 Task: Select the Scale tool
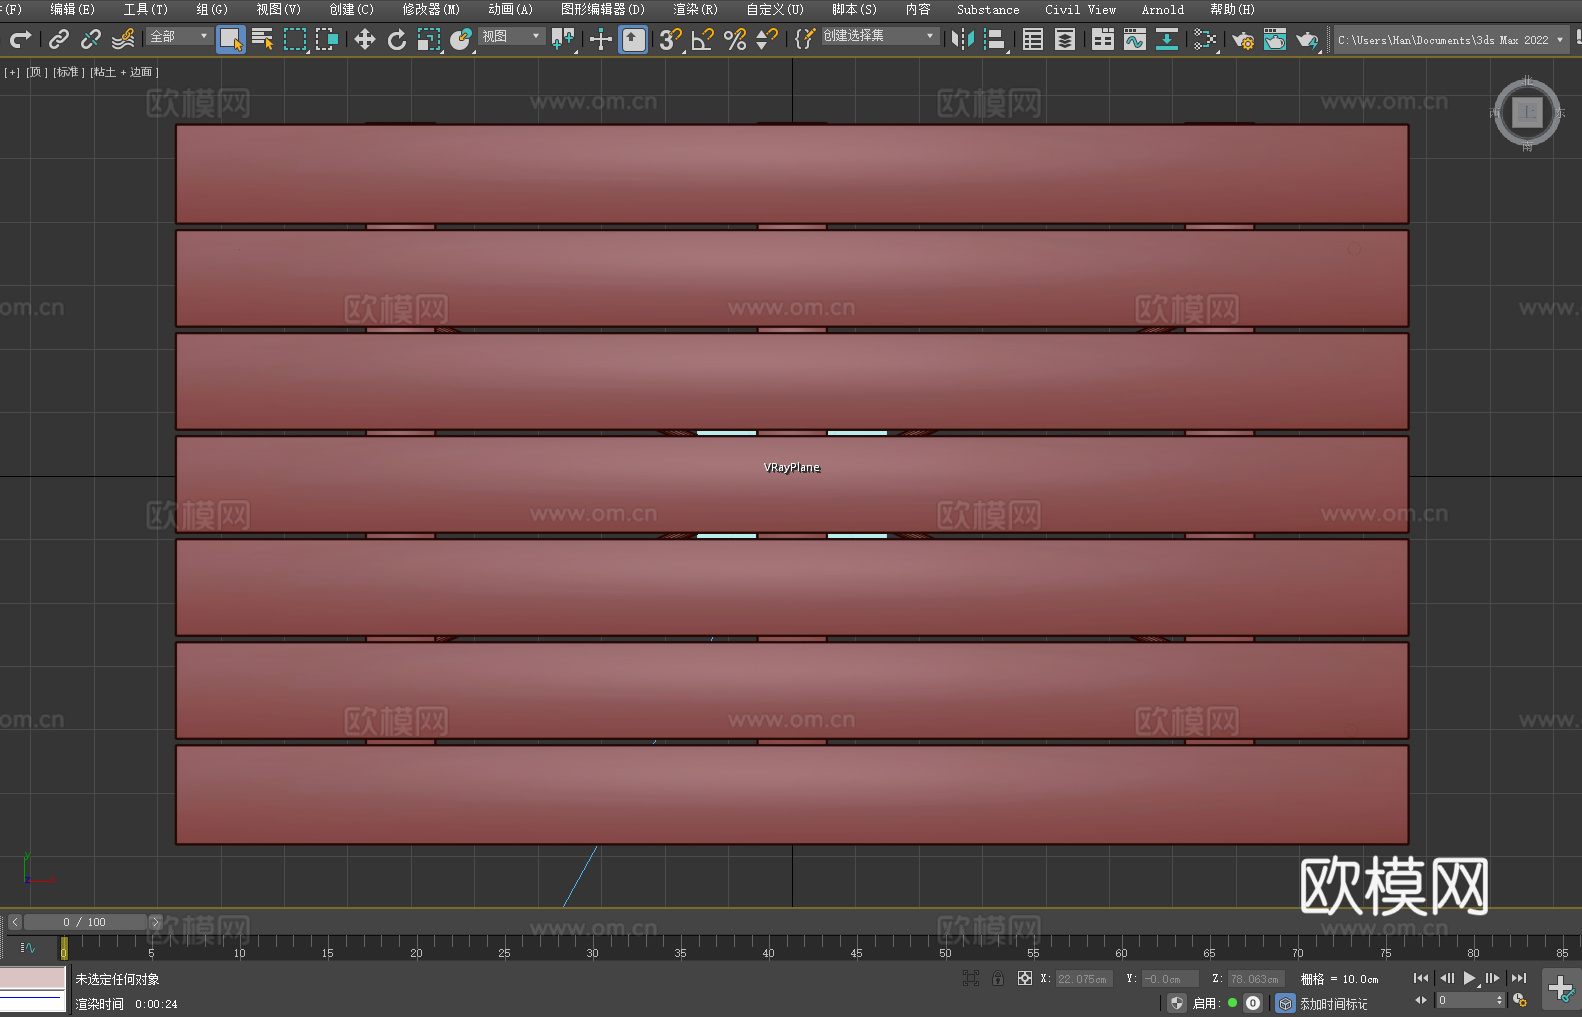[429, 39]
